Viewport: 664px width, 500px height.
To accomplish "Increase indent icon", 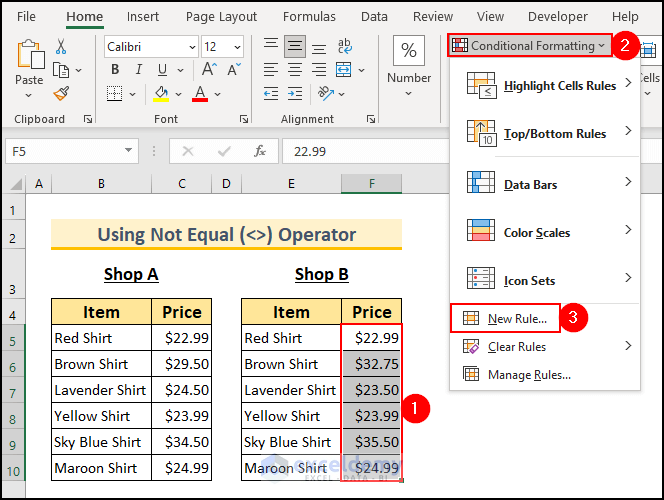I will tap(295, 94).
